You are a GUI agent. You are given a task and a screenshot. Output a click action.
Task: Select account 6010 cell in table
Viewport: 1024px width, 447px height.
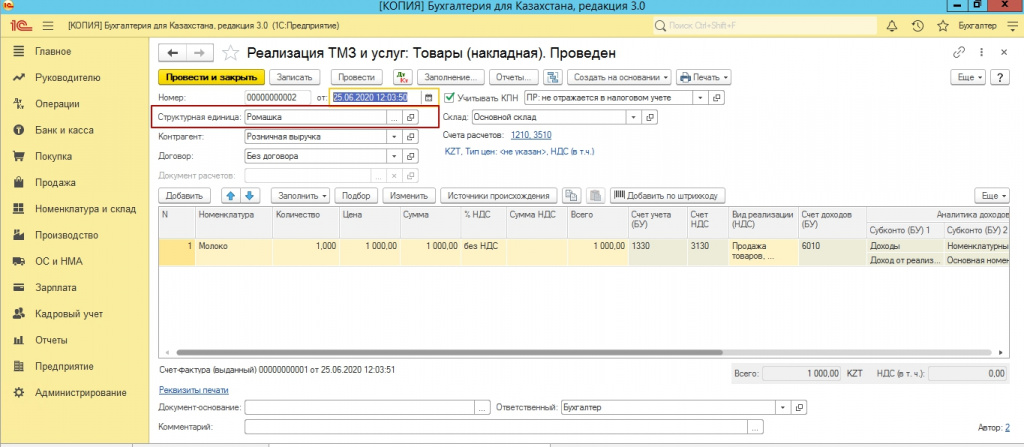pyautogui.click(x=831, y=252)
